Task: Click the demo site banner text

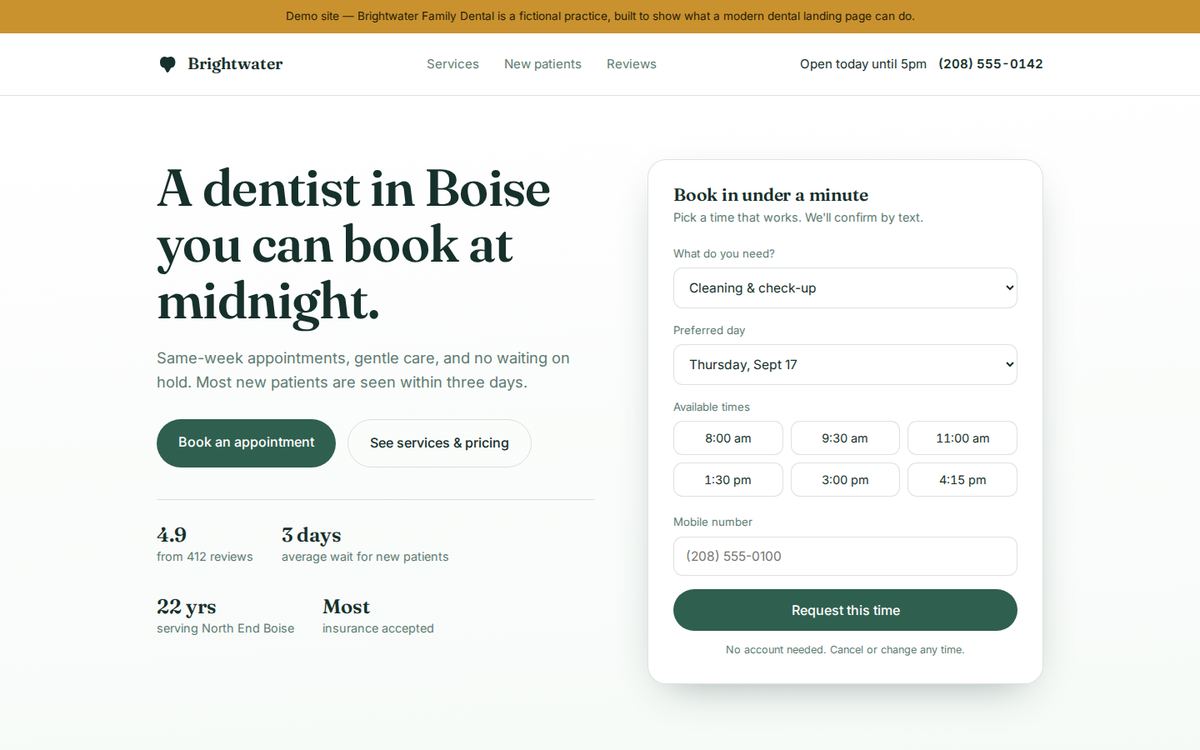Action: [600, 16]
